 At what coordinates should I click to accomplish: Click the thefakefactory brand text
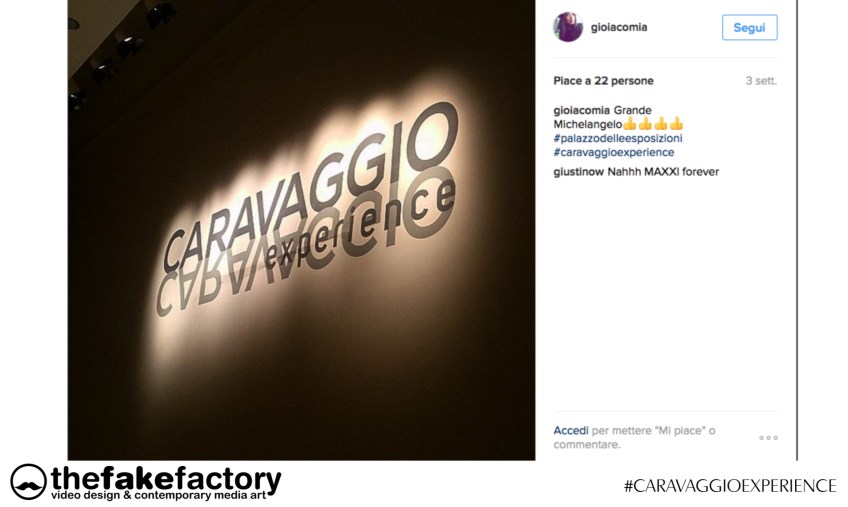167,478
